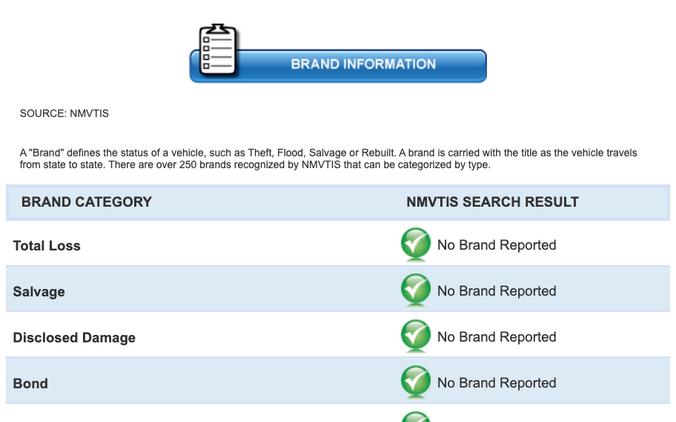Select the Total Loss category label
The height and width of the screenshot is (422, 676).
pyautogui.click(x=47, y=246)
